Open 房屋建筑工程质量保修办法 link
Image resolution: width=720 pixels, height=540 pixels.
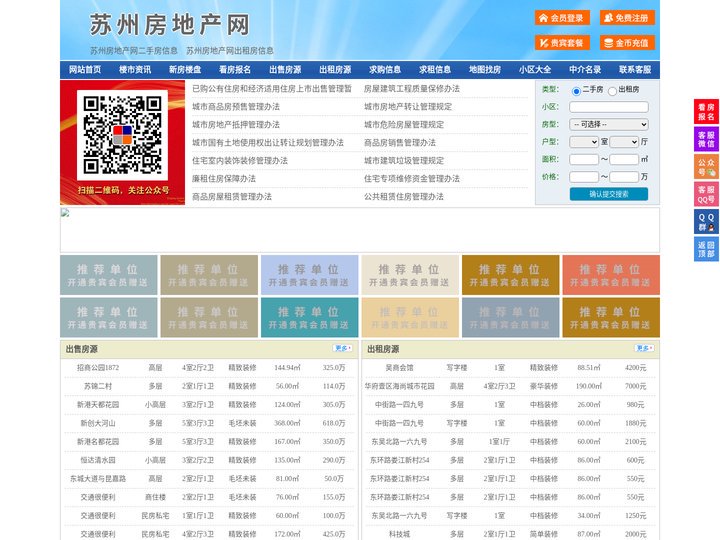coord(412,89)
